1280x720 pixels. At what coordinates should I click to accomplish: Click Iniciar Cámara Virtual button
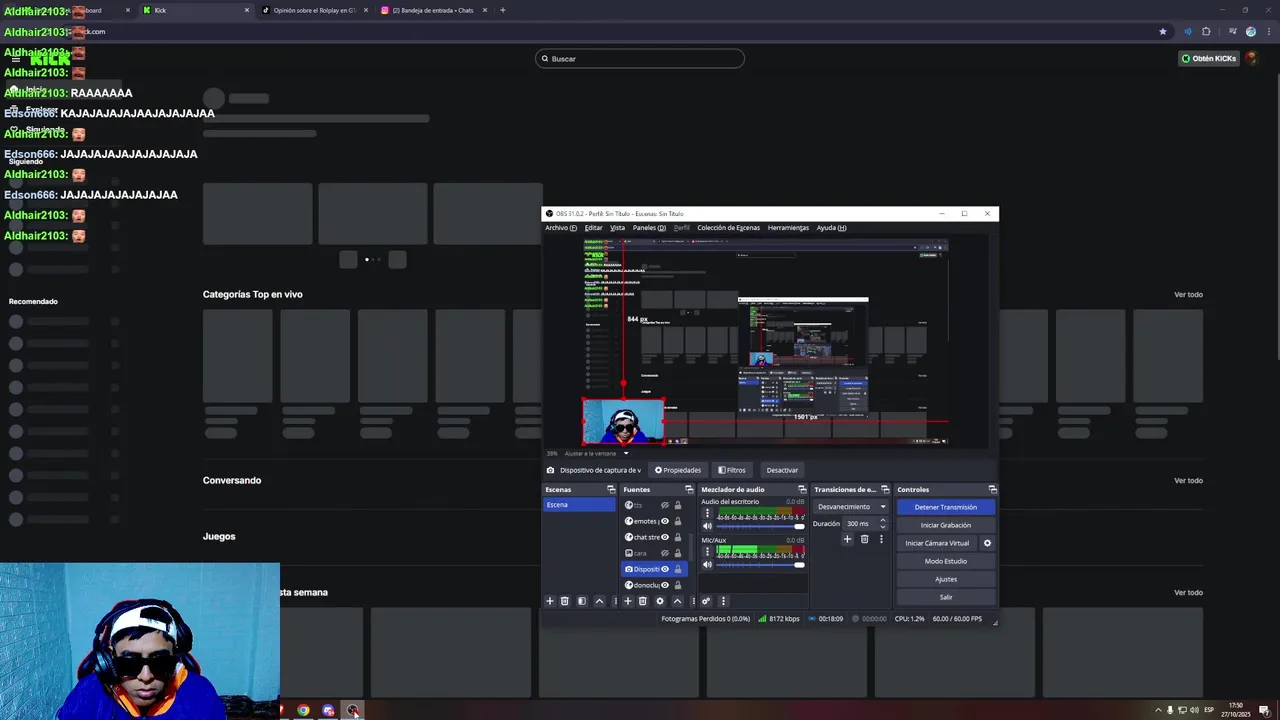click(x=937, y=543)
